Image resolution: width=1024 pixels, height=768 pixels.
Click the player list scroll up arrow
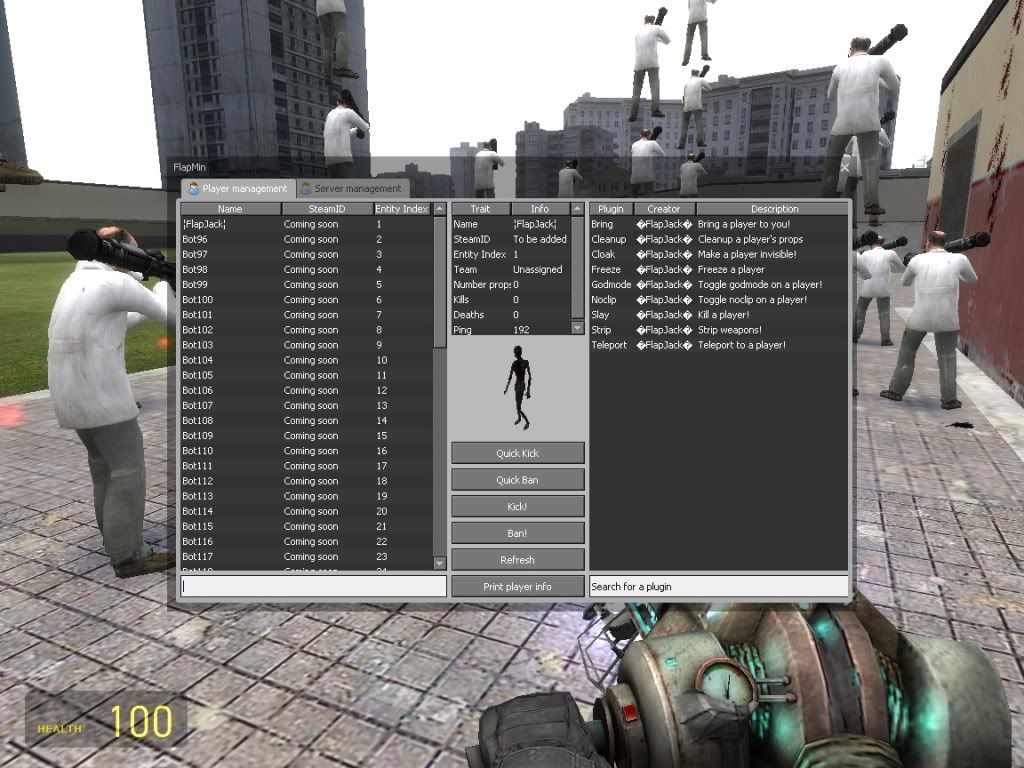[440, 209]
